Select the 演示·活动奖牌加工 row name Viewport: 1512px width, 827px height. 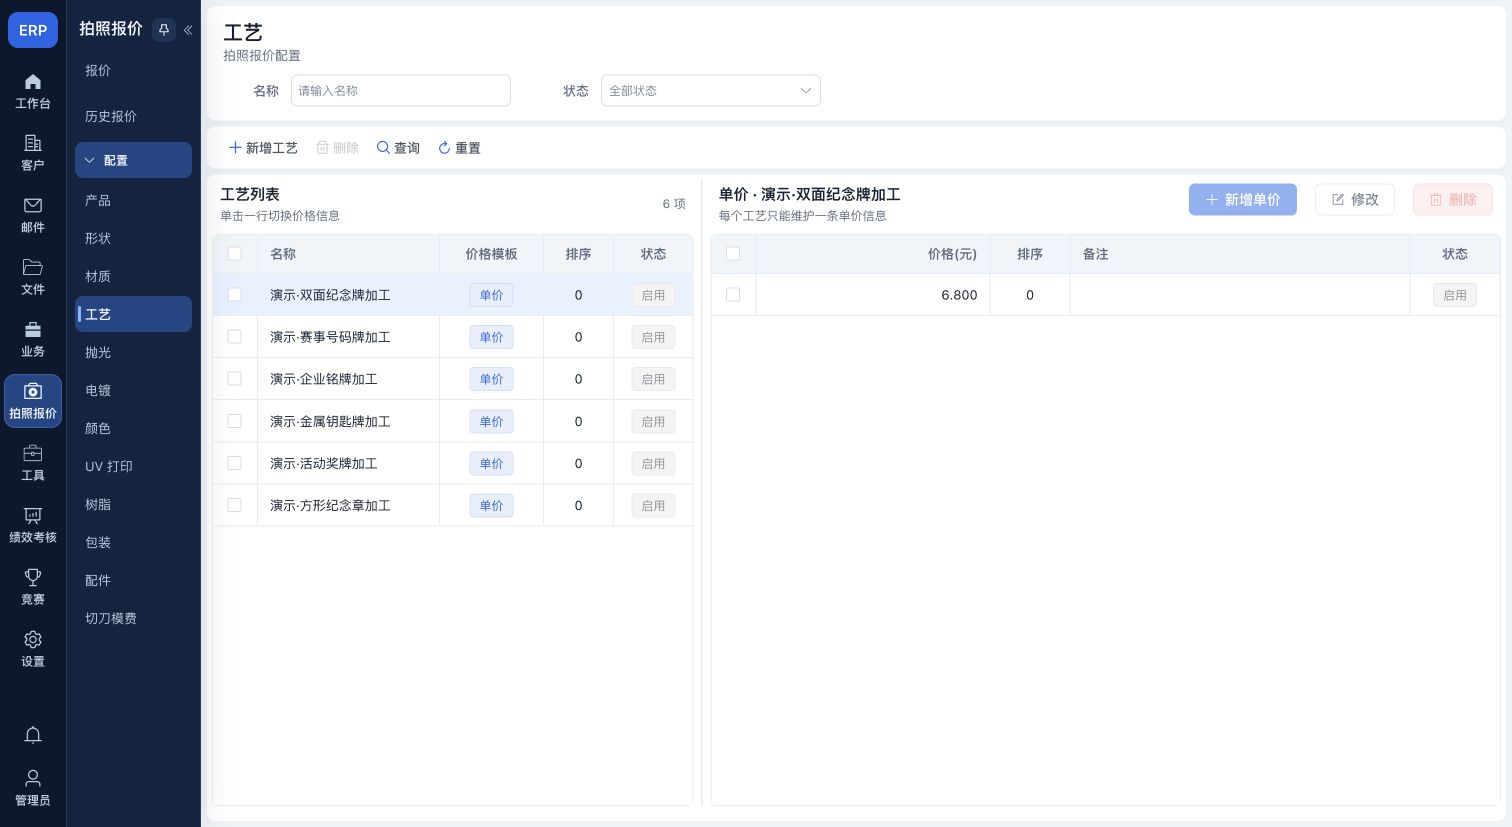[x=324, y=463]
